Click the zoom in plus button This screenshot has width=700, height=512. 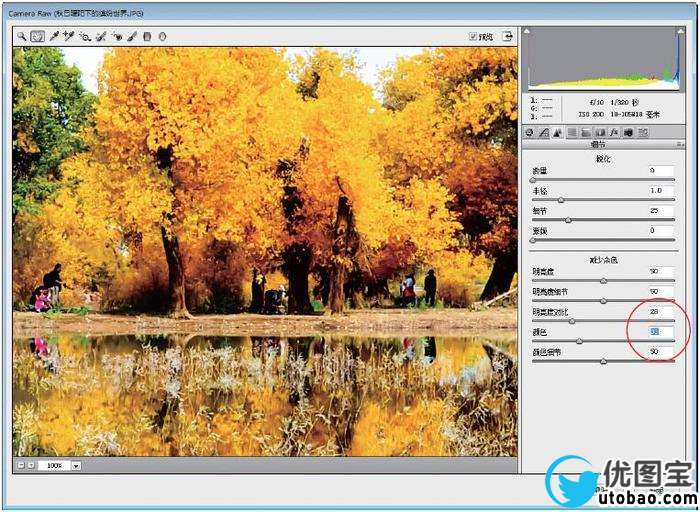pyautogui.click(x=30, y=465)
